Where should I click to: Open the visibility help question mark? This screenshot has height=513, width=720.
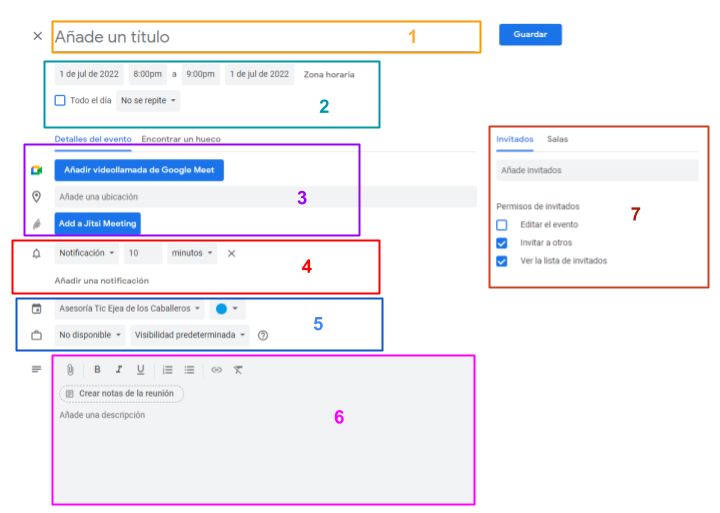point(263,335)
